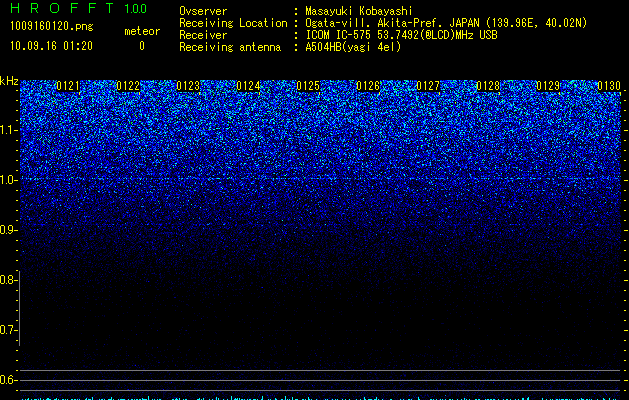Click the 0.7 kHz axis label
Image resolution: width=629 pixels, height=400 pixels.
(8, 330)
